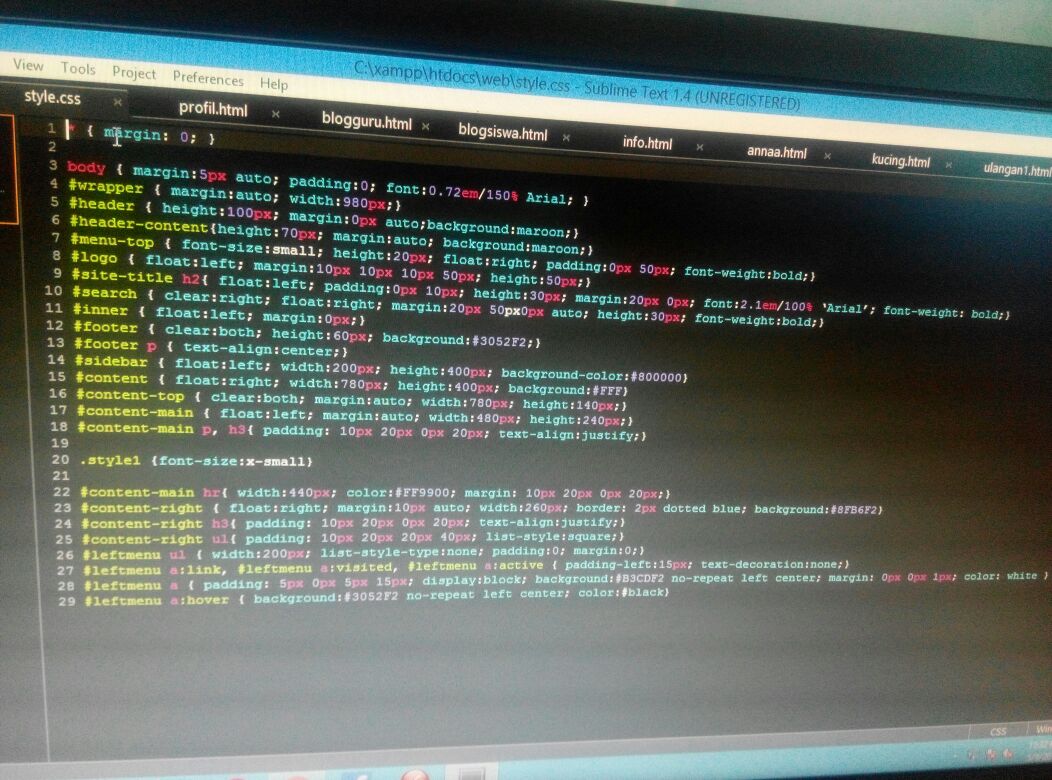Click line number 21 in the gutter
This screenshot has height=780, width=1052.
click(x=61, y=476)
